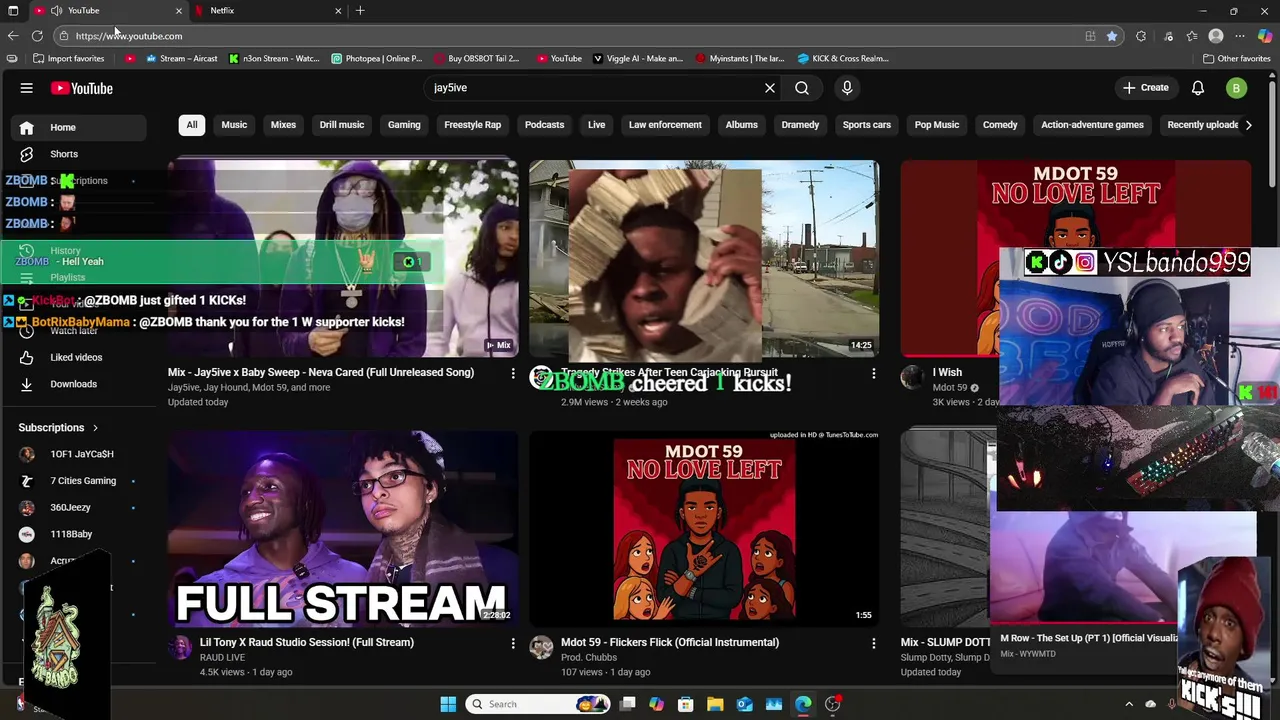Show hidden tray icons chevron

pos(1129,704)
